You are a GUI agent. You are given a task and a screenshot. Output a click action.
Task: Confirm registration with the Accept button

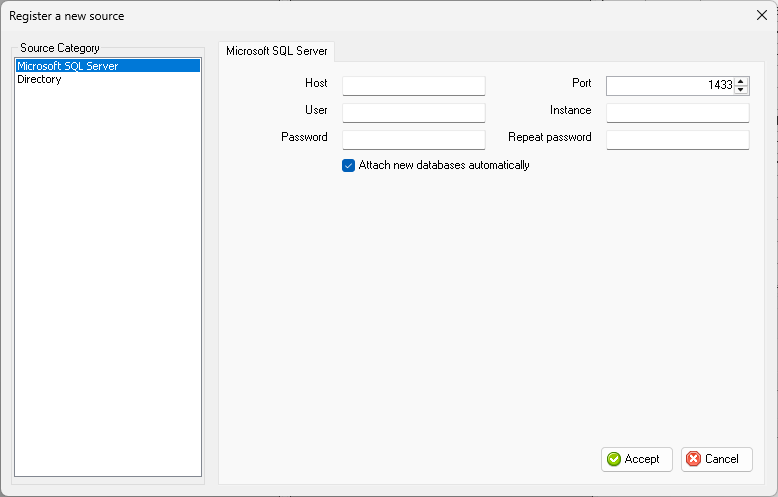coord(637,459)
